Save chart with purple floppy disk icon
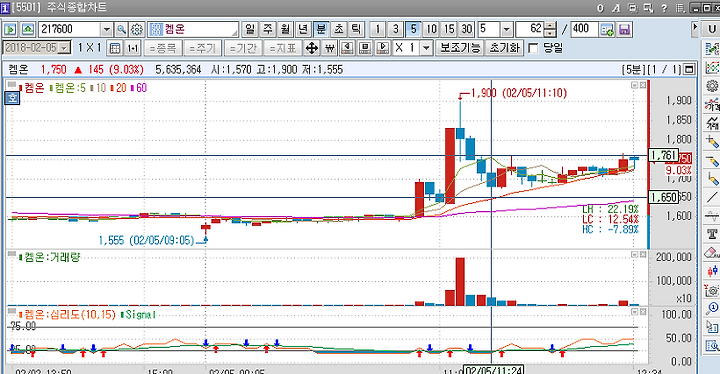The height and width of the screenshot is (374, 720). (624, 29)
